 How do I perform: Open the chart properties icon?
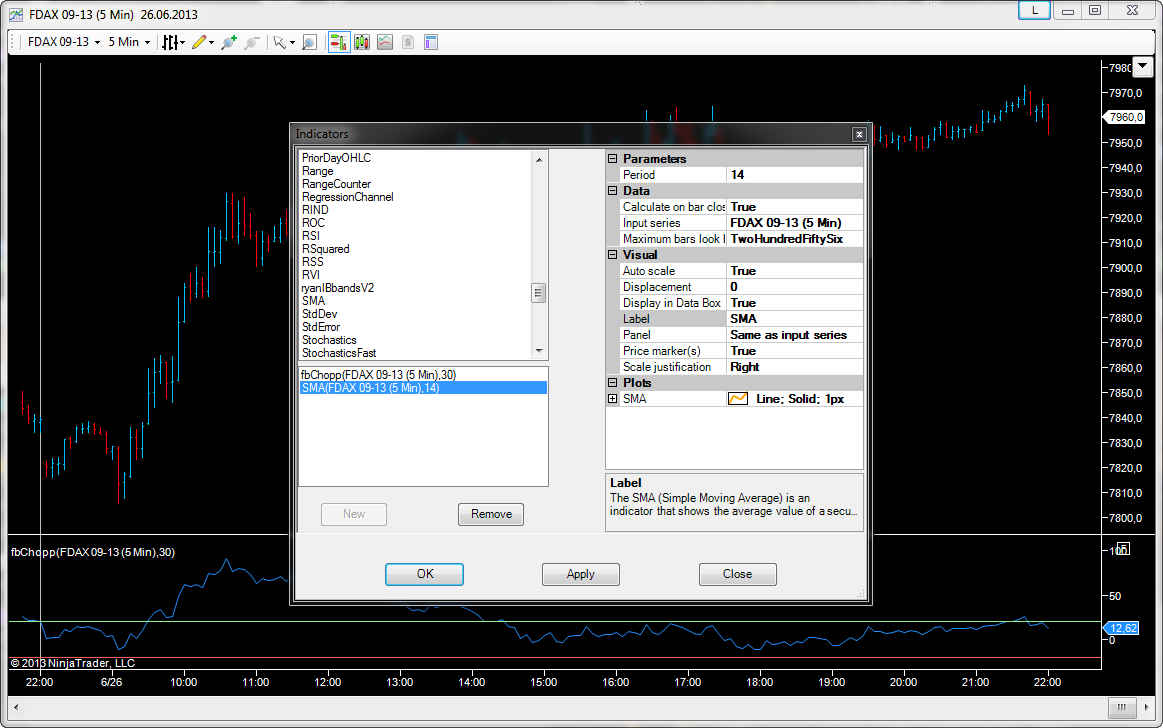pyautogui.click(x=431, y=42)
